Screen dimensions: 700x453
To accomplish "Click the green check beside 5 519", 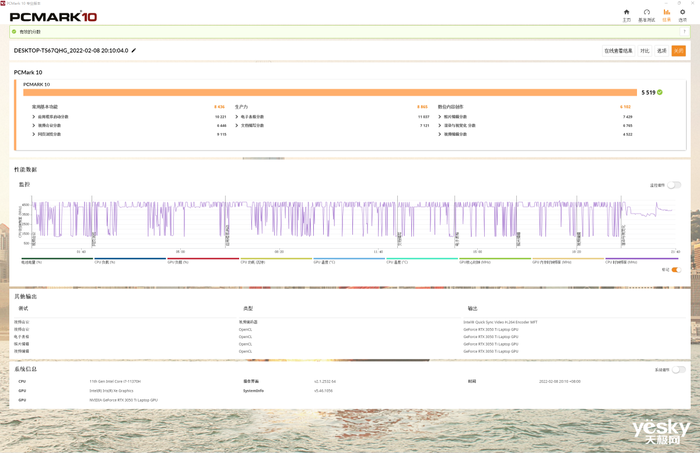I will point(660,92).
